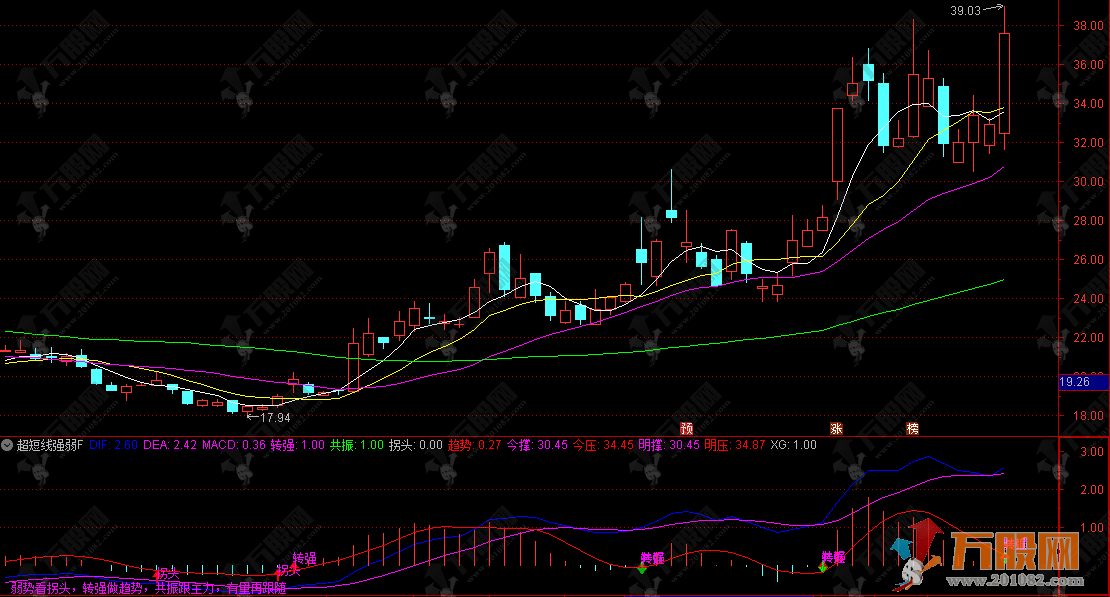This screenshot has height=597, width=1110.
Task: Click the 共振: 1.00 green readout
Action: click(x=357, y=445)
